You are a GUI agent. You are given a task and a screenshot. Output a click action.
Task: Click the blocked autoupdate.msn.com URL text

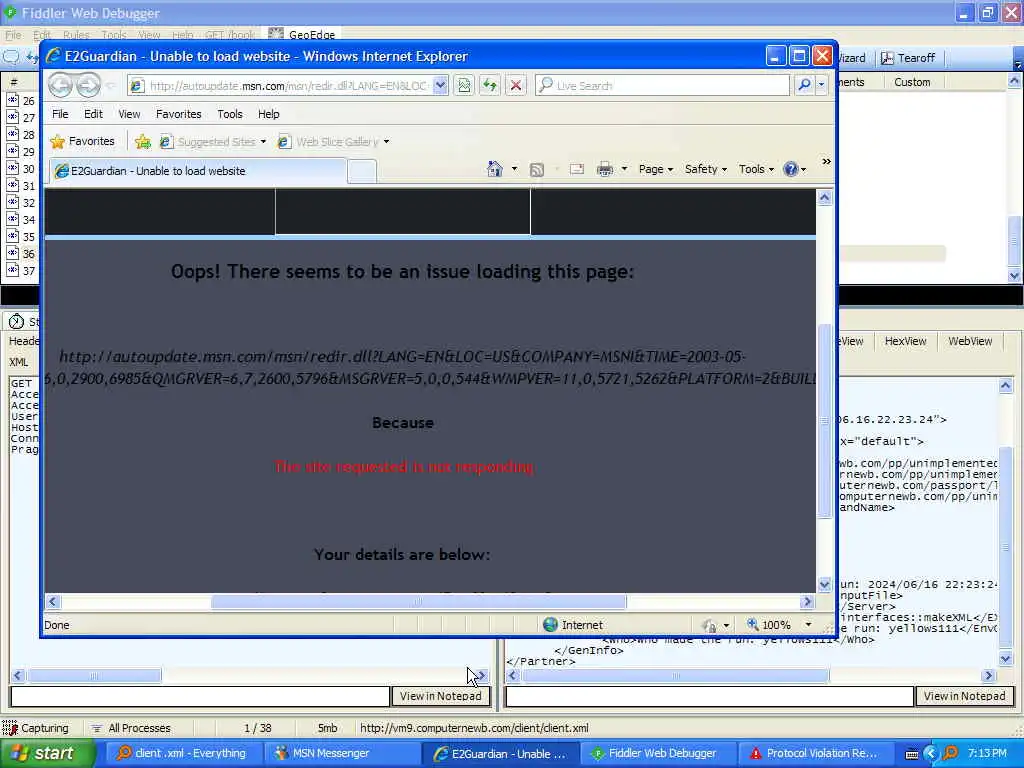point(431,367)
